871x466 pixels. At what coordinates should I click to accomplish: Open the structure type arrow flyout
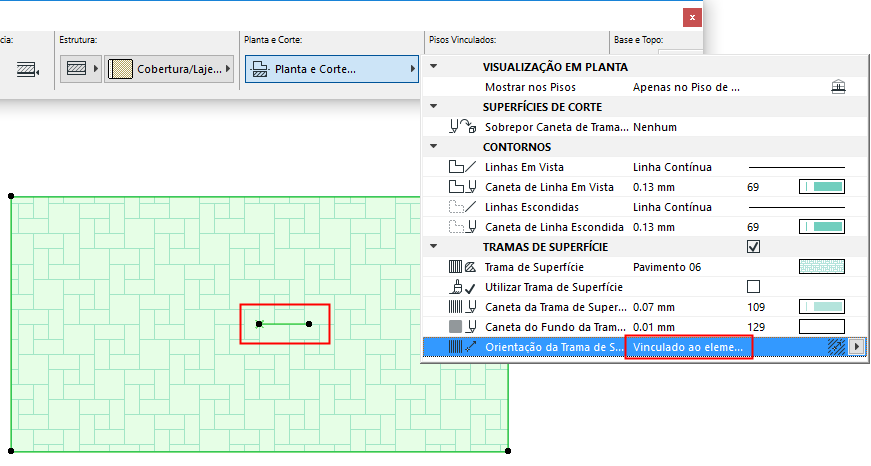96,69
